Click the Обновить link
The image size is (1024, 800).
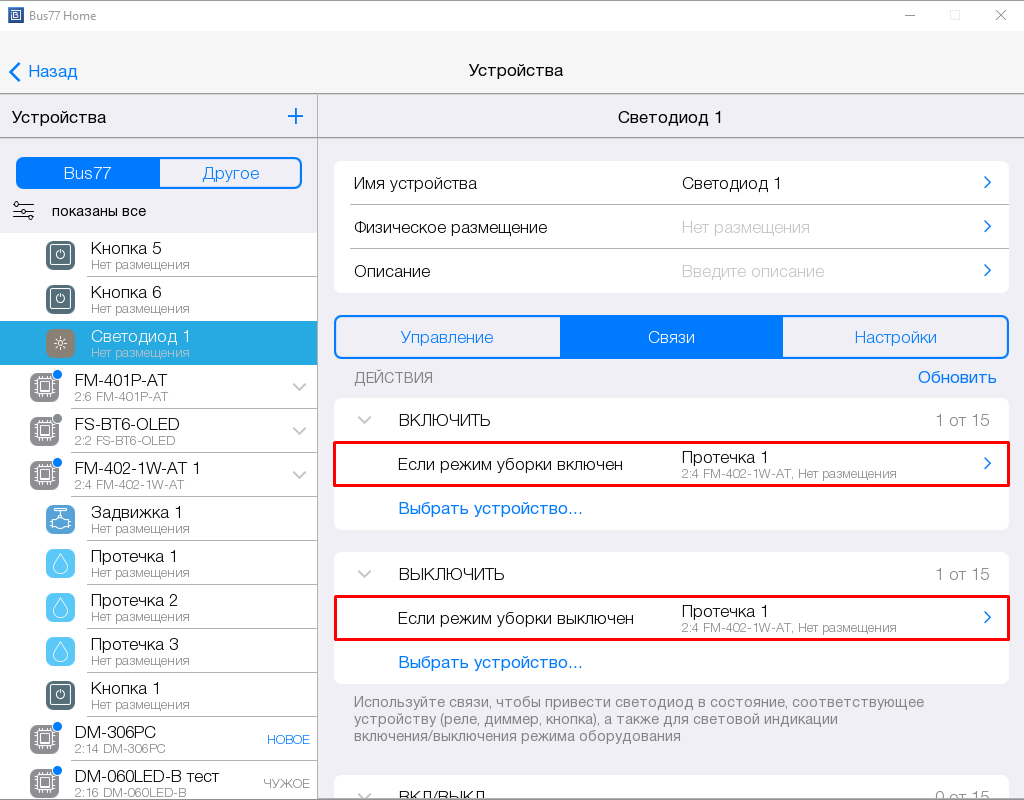click(x=956, y=377)
